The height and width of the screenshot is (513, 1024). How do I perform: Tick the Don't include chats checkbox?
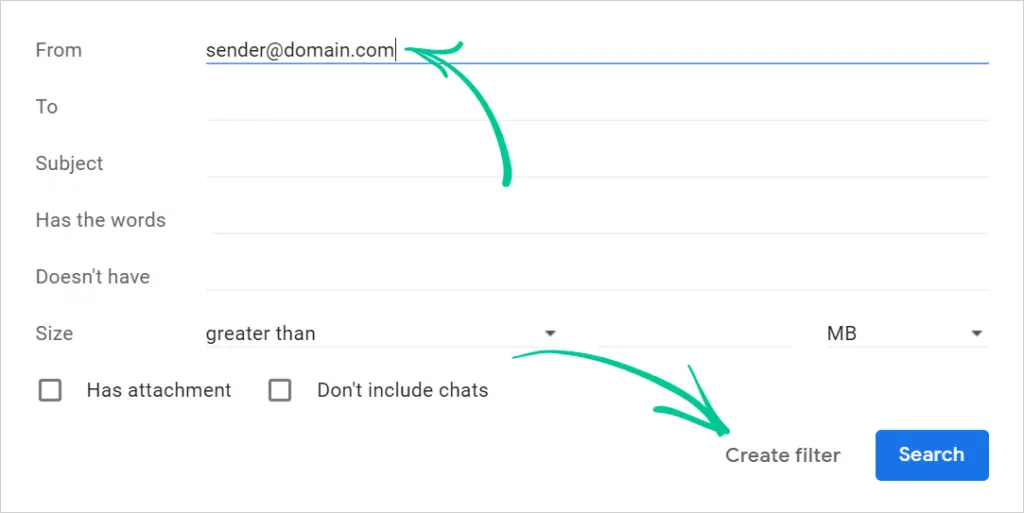tap(280, 390)
